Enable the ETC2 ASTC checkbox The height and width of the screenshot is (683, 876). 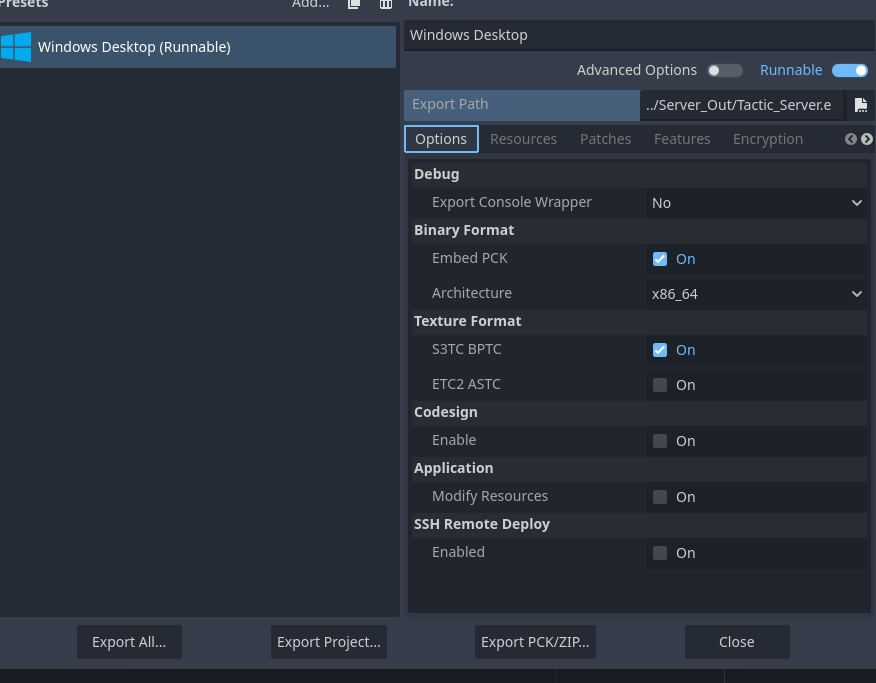coord(660,385)
